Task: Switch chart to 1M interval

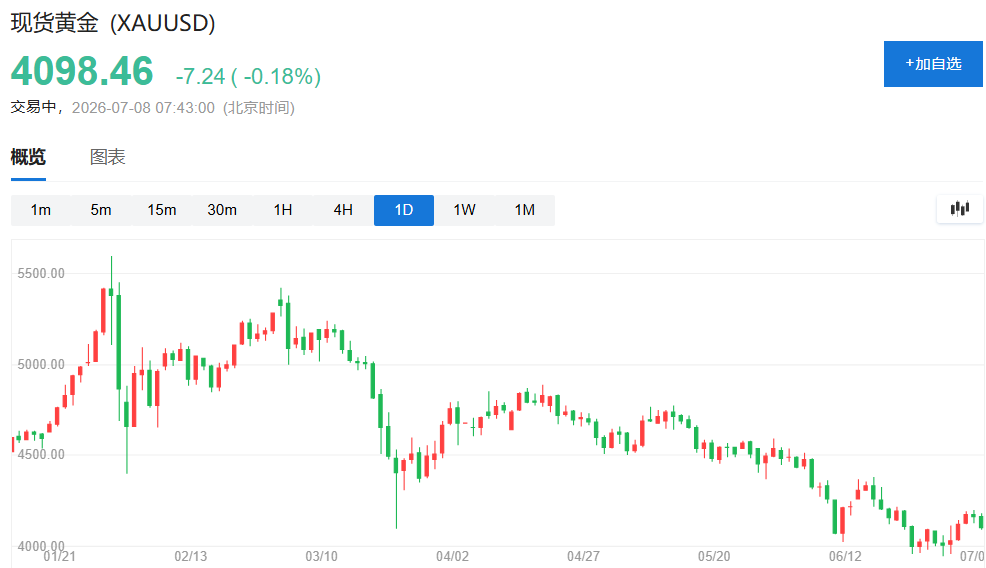Action: tap(524, 210)
